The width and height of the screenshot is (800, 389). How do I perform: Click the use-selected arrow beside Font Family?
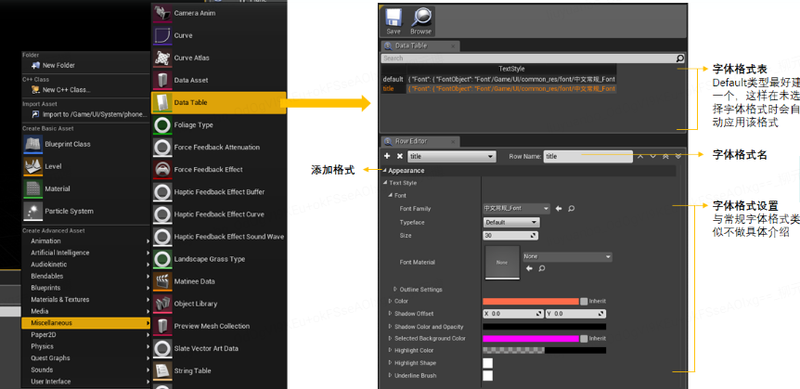pos(559,209)
